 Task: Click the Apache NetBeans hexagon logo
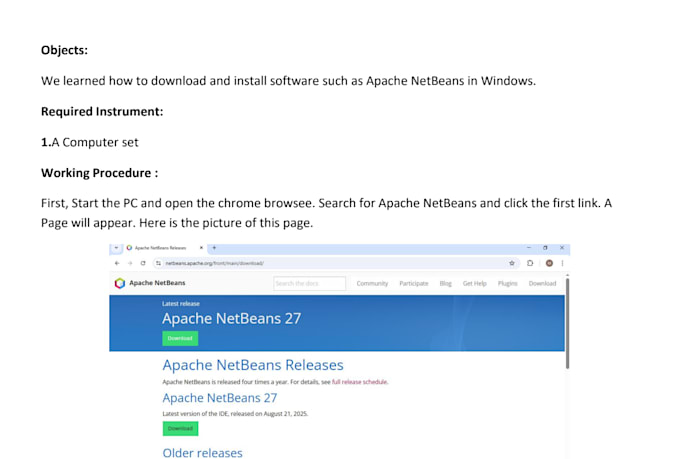coord(120,283)
